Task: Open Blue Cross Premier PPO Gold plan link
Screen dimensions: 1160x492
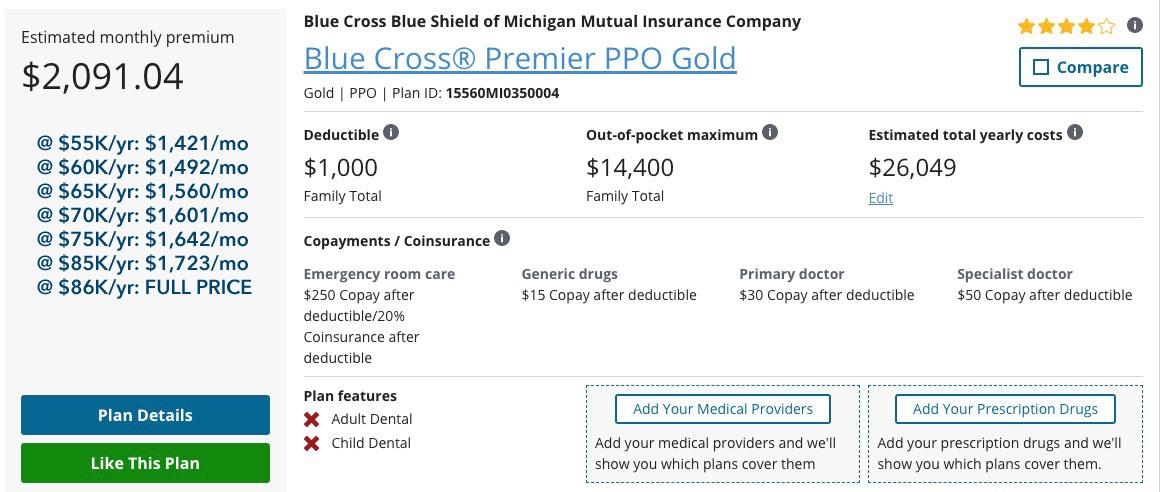Action: click(x=520, y=58)
